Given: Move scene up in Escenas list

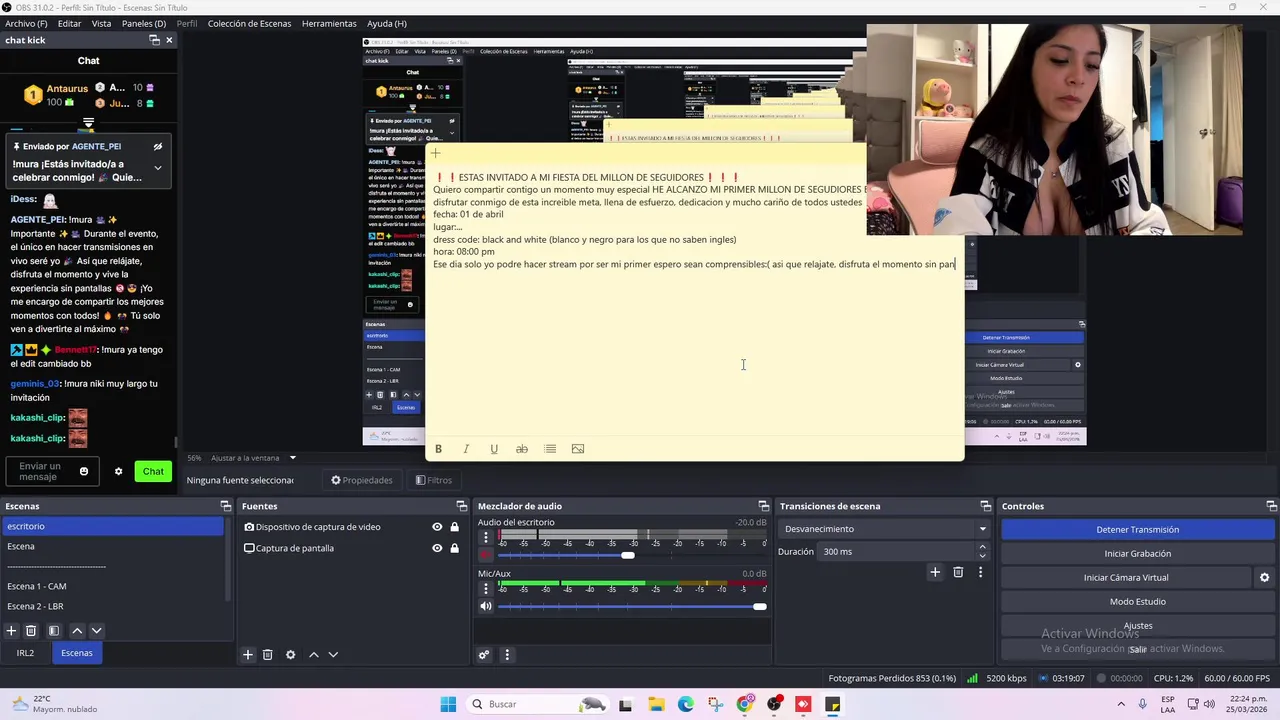Looking at the screenshot, I should coord(77,631).
